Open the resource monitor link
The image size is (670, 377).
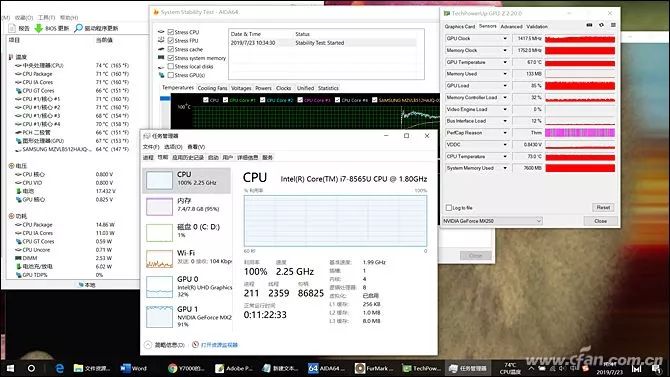click(x=219, y=345)
